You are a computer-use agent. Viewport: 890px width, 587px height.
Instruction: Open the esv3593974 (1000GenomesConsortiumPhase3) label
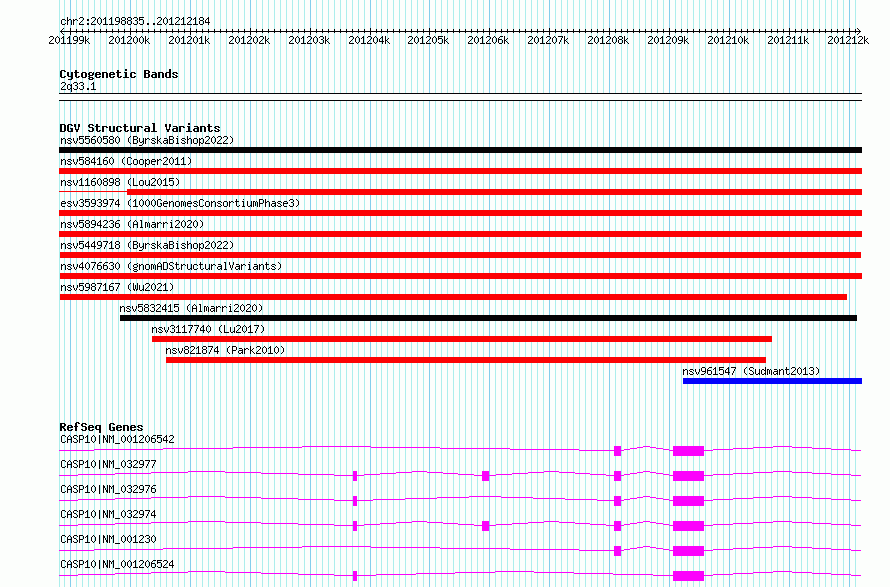[180, 203]
